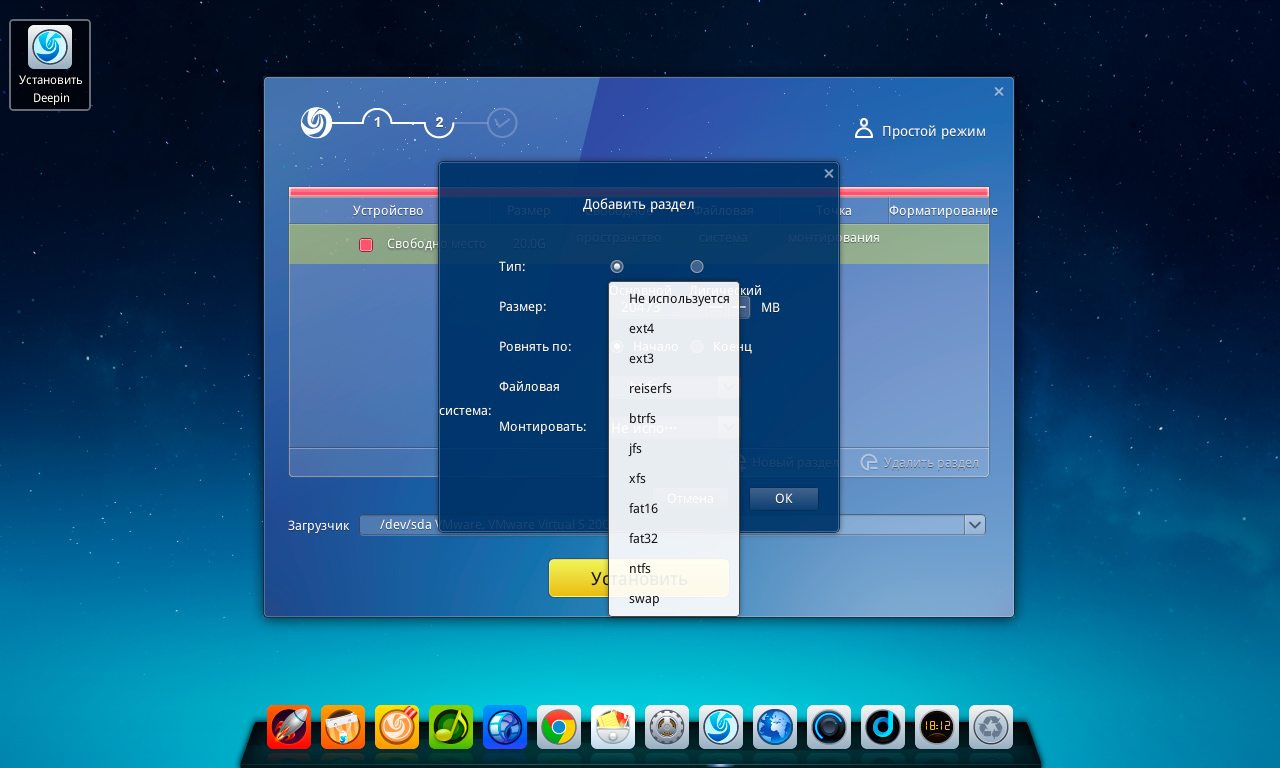
Task: Select the Логический partition type radio
Action: click(x=697, y=266)
